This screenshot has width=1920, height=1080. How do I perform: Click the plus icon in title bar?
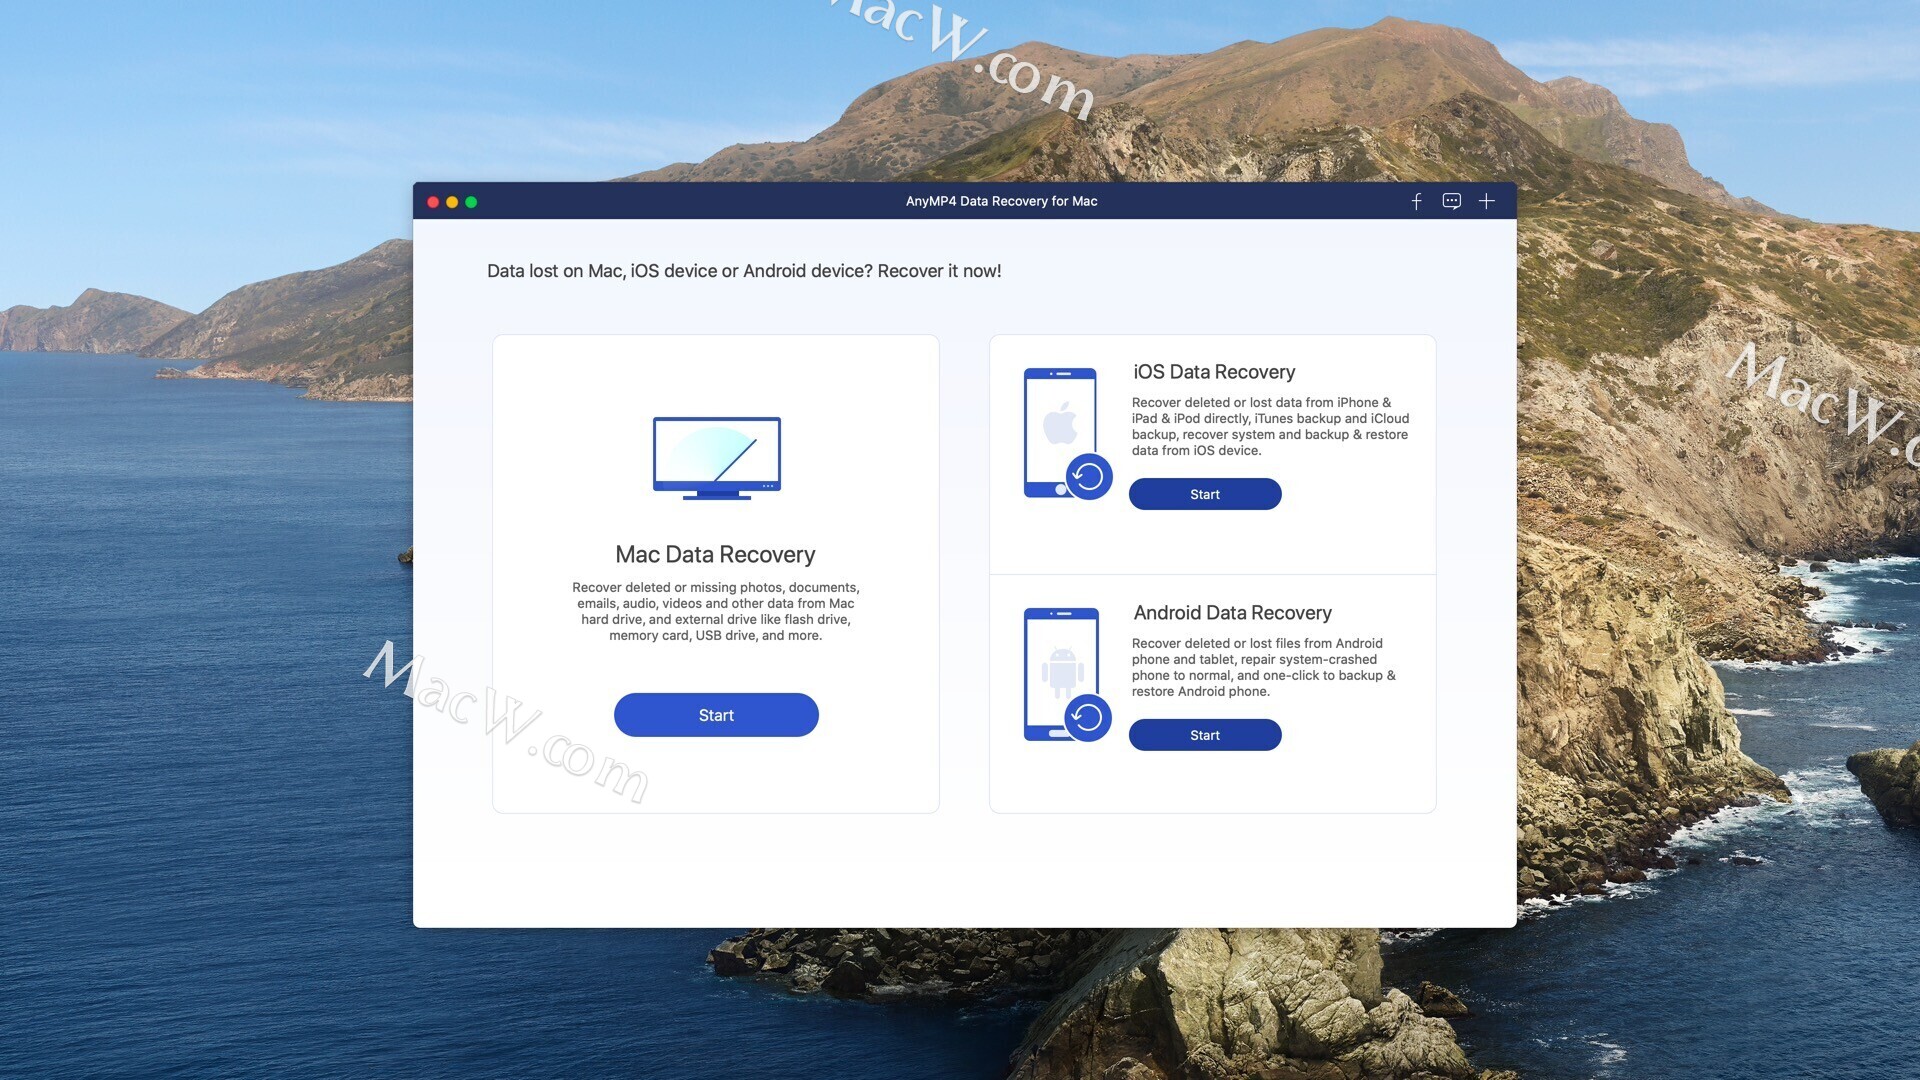(x=1487, y=201)
